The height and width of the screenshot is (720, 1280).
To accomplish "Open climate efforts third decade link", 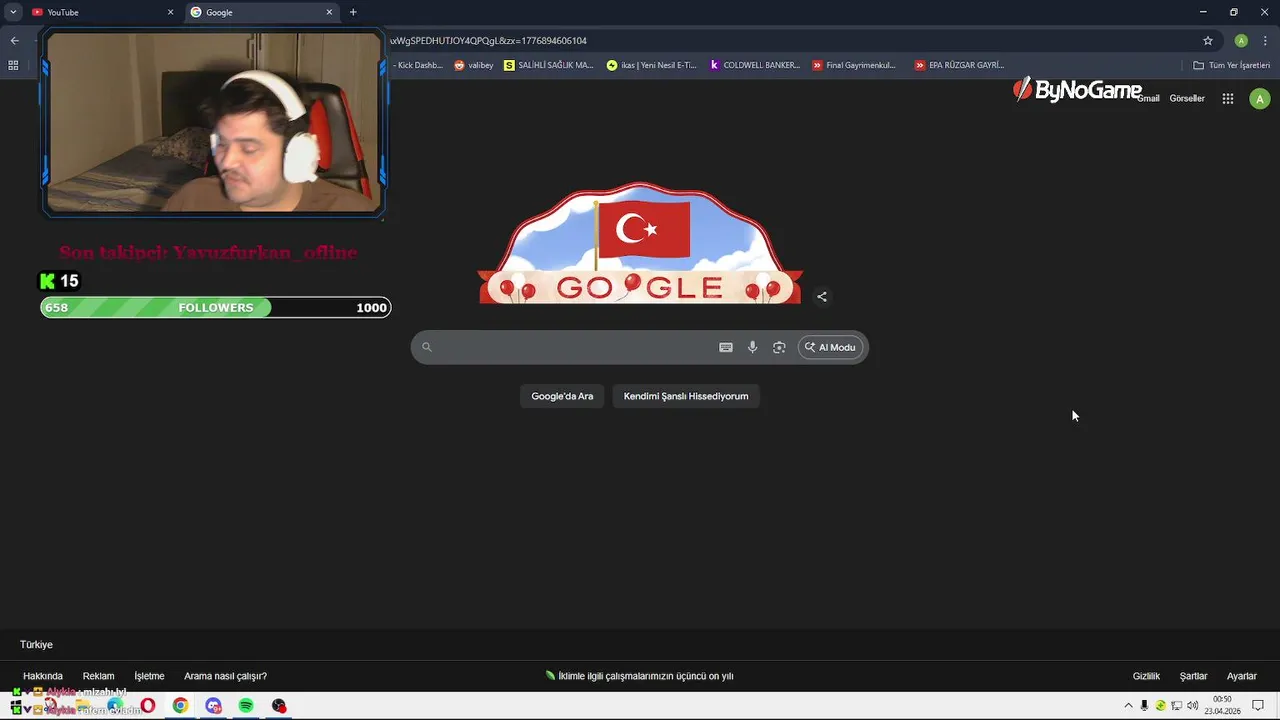I will coord(640,676).
